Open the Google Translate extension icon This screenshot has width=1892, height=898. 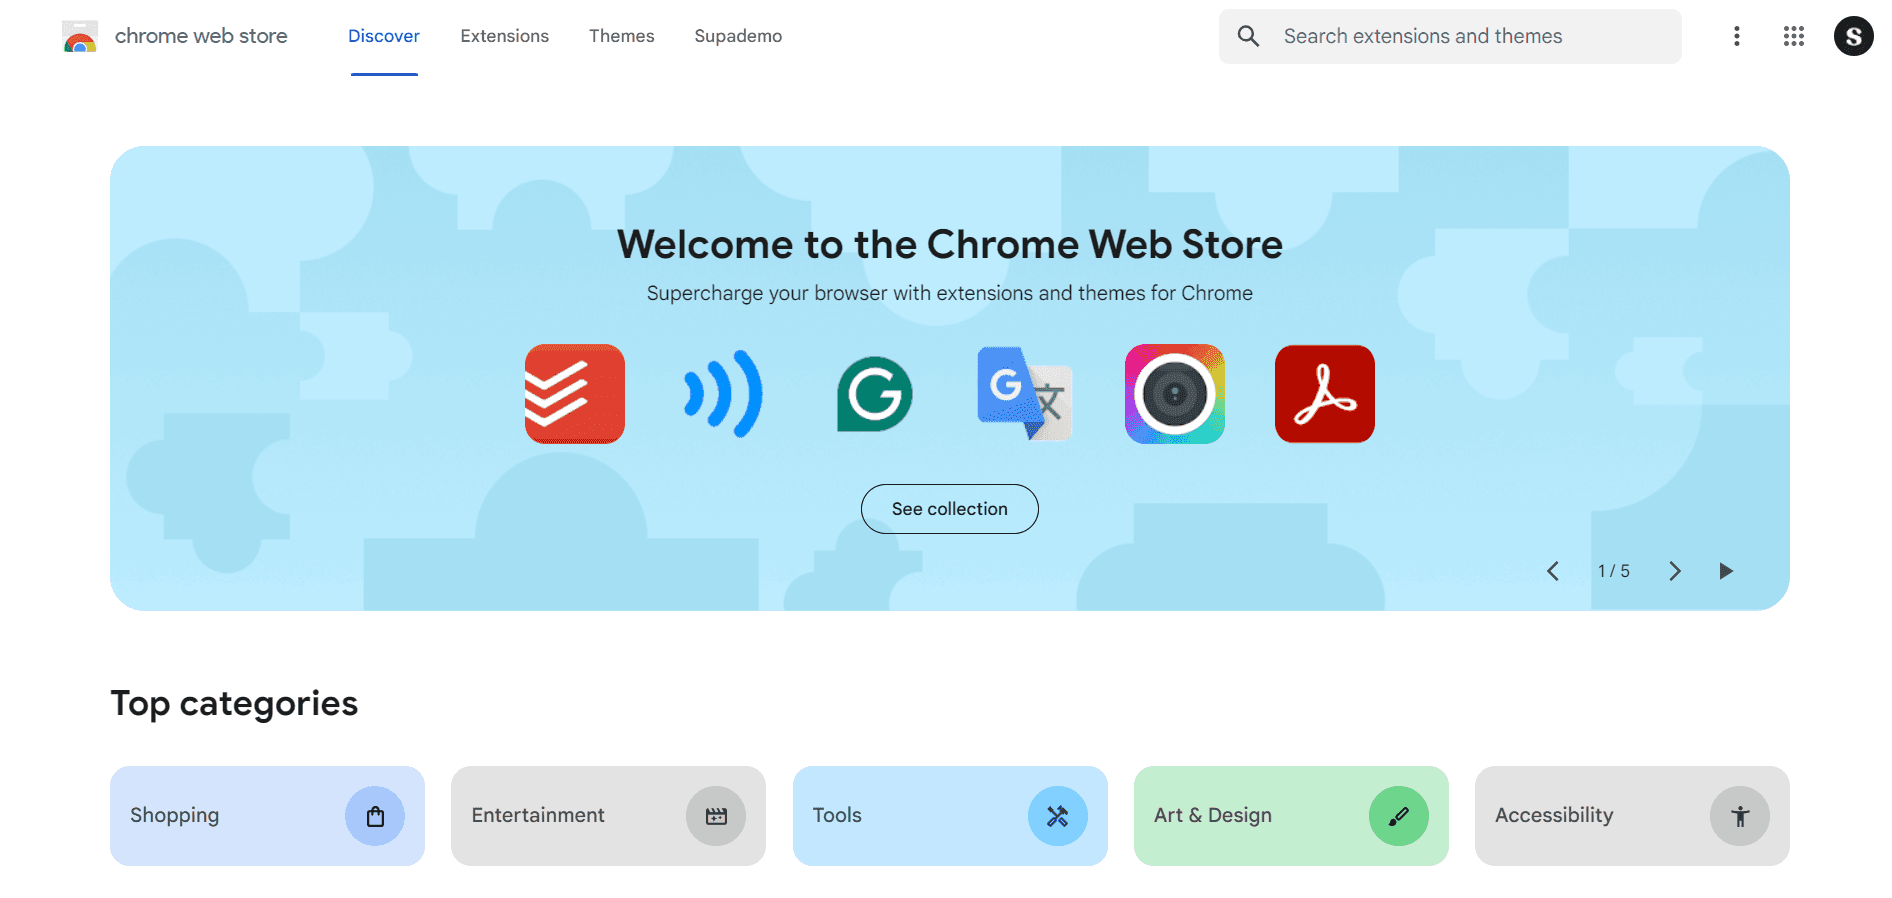click(1025, 394)
